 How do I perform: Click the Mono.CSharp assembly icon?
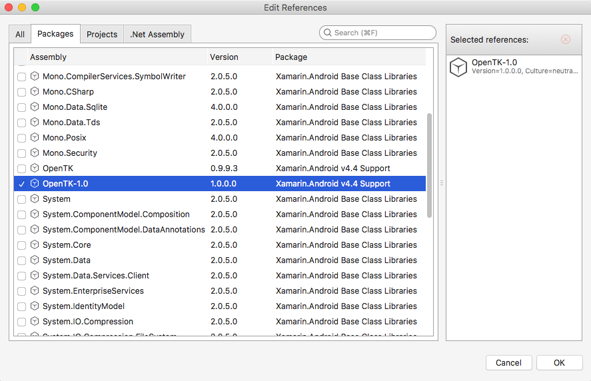click(x=35, y=92)
